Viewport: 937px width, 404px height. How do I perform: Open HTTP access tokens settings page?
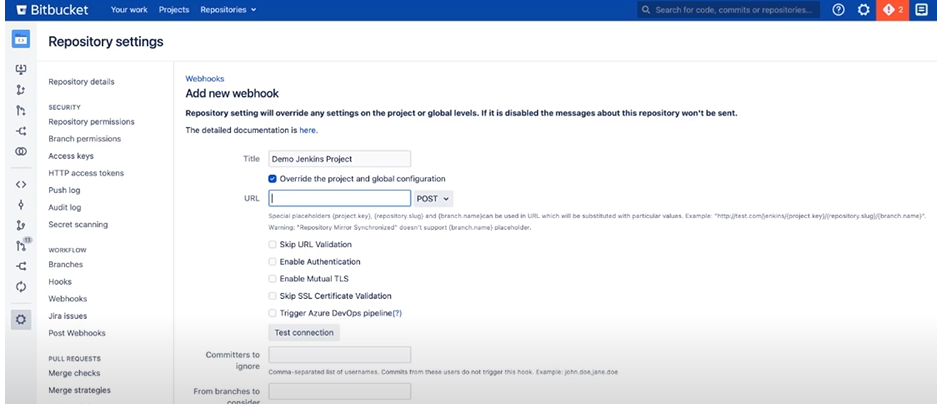point(86,173)
